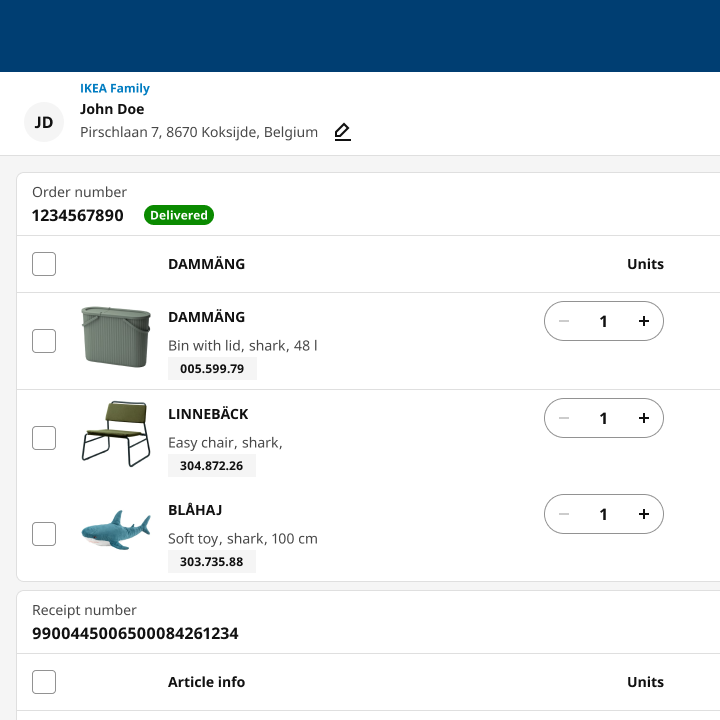Increase units for DAMMÄNG bin
Viewport: 720px width, 720px height.
(x=644, y=321)
